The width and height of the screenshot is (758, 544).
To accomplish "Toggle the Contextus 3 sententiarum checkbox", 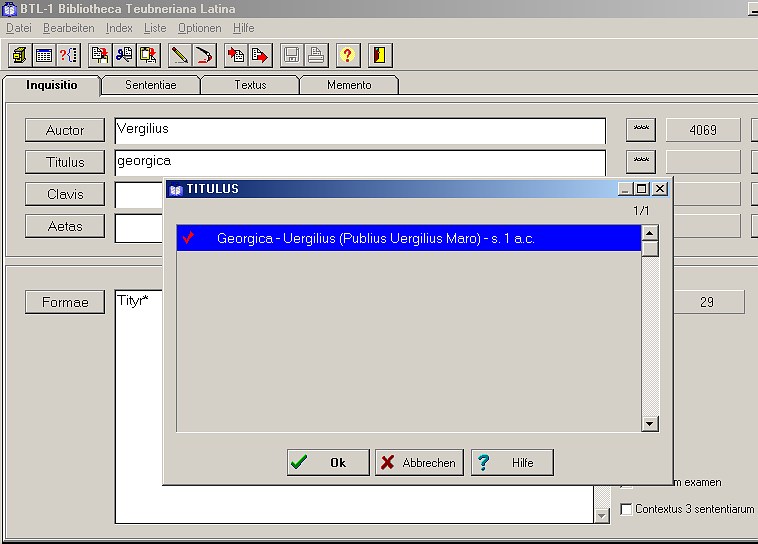I will coord(626,509).
